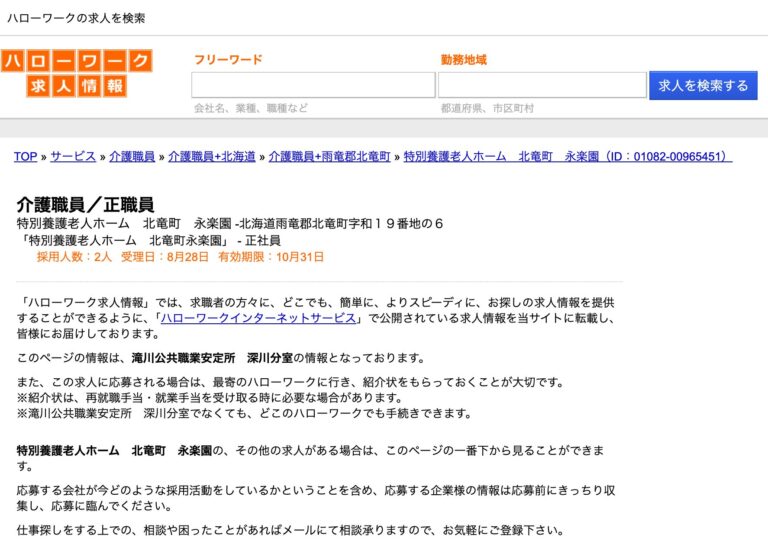Click the ハローワーク求人情報 orange logo
Viewport: 768px width, 554px height.
pos(77,74)
